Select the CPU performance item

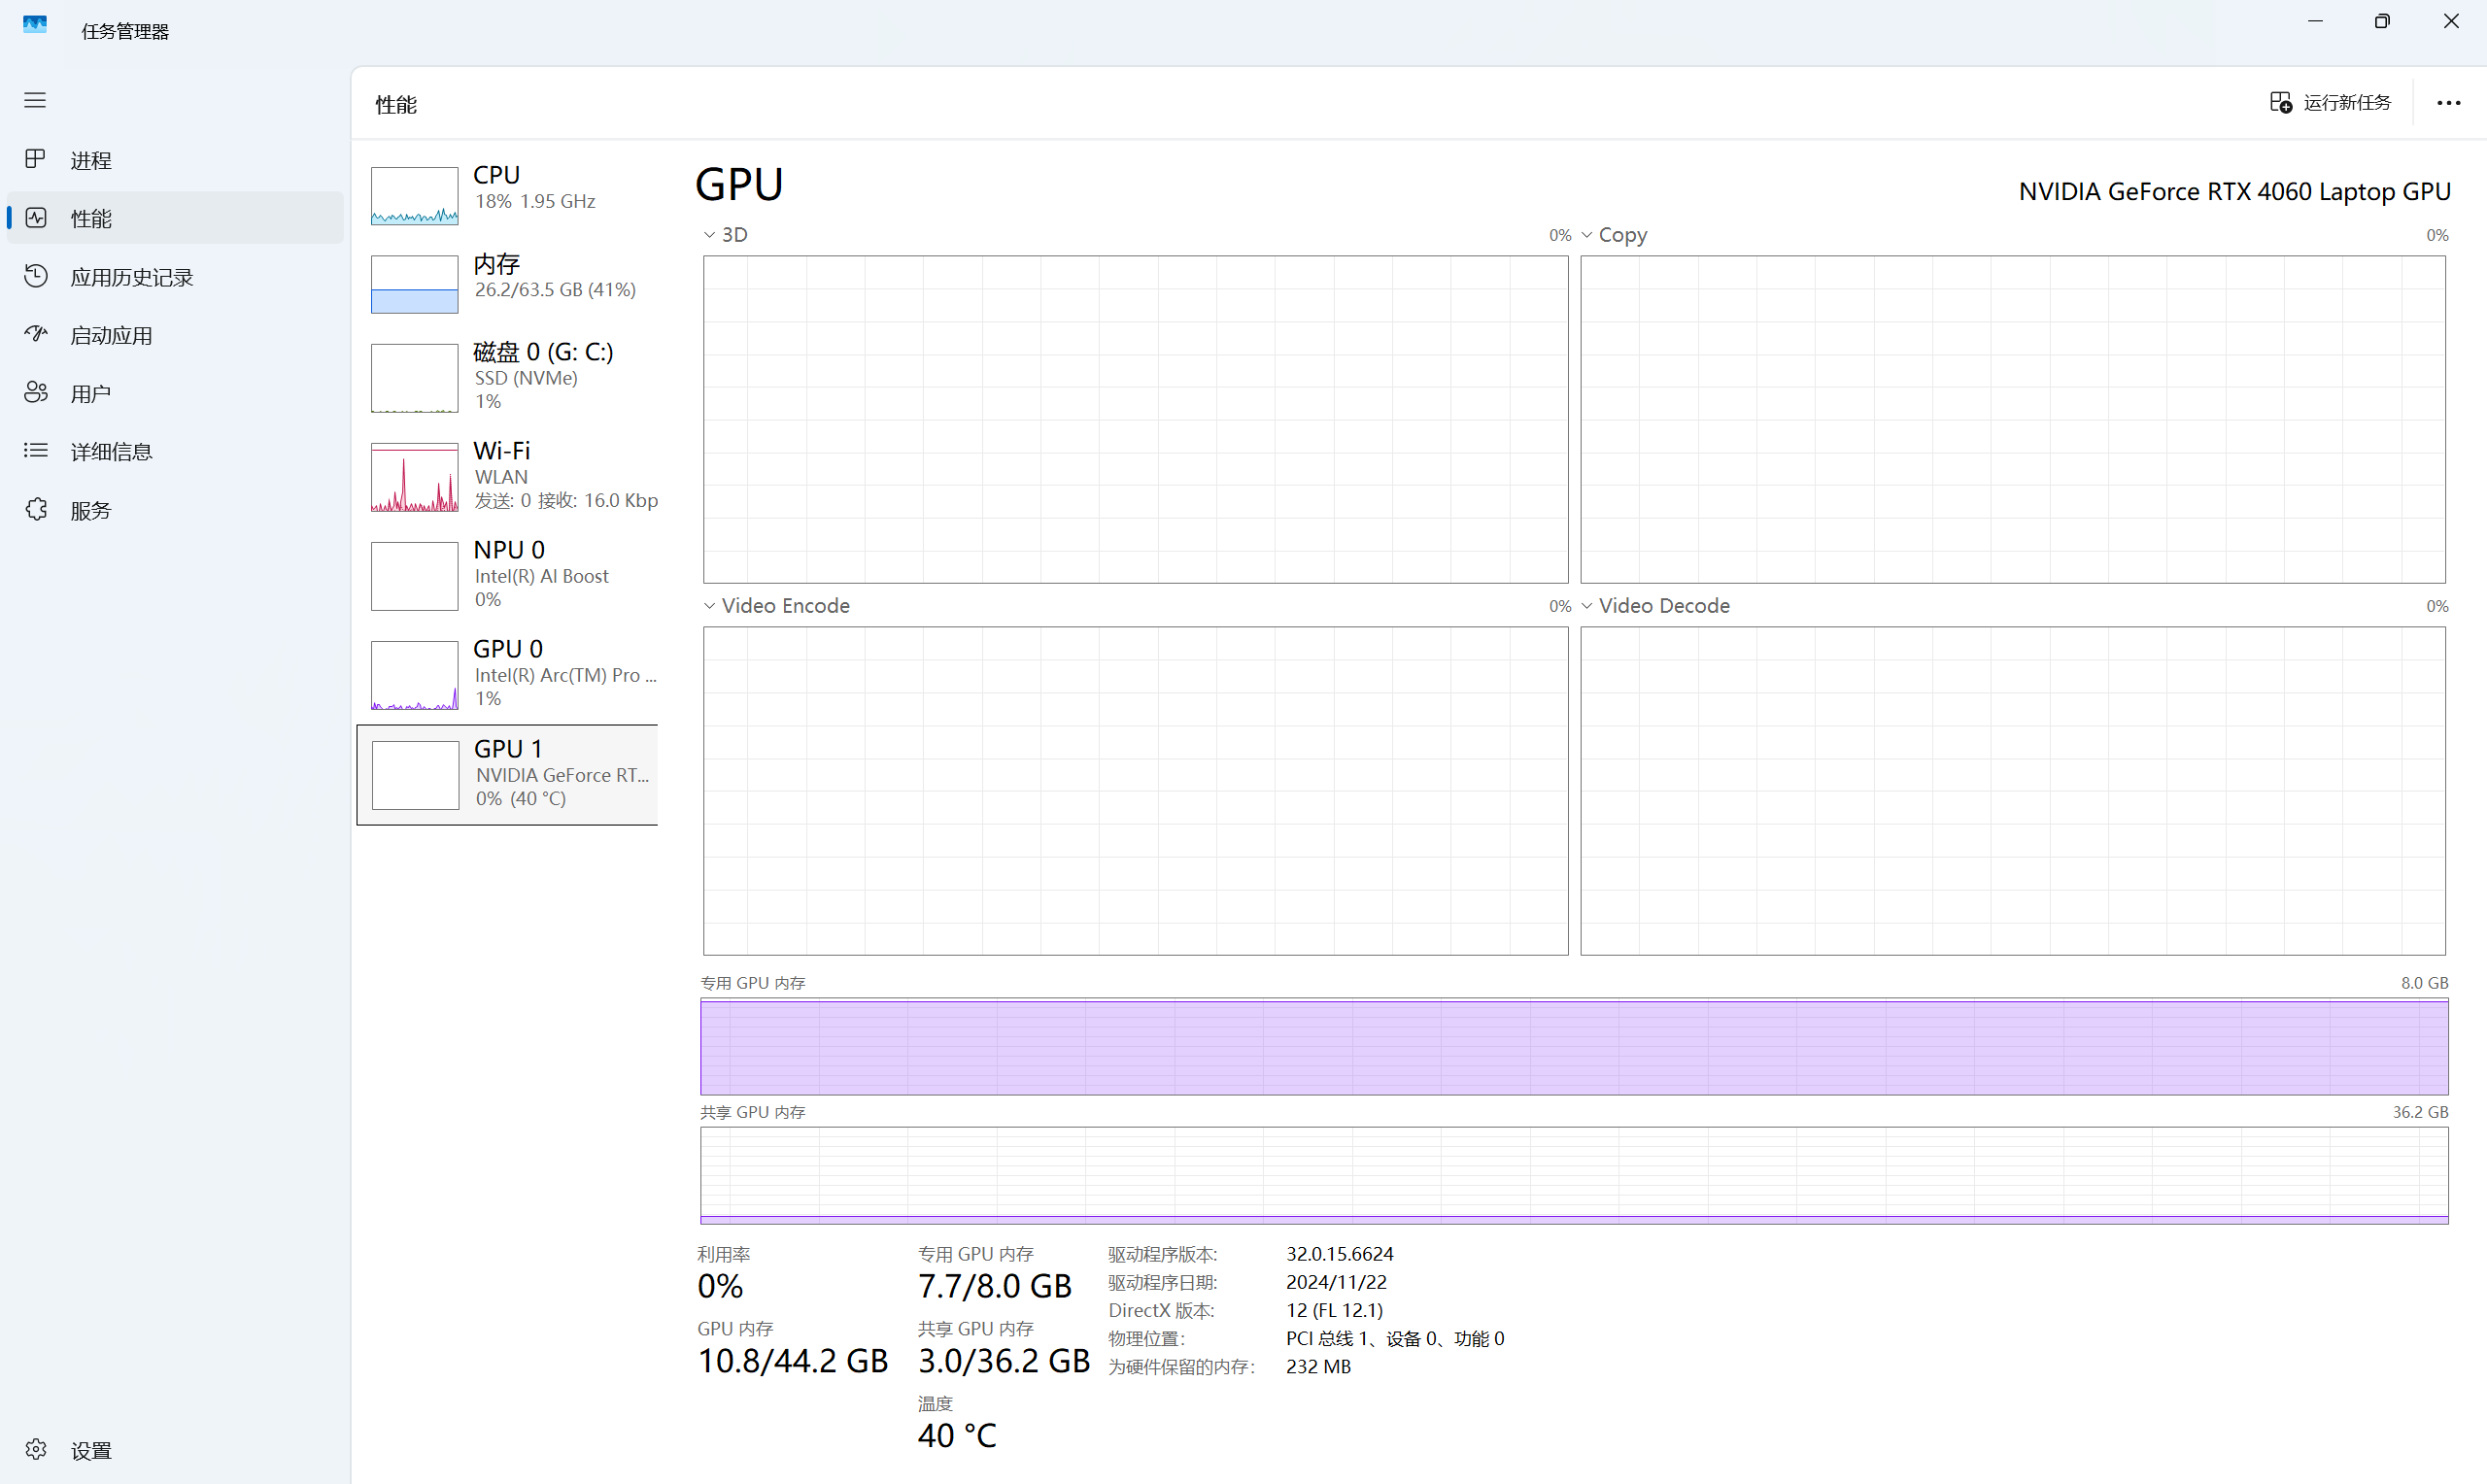tap(510, 188)
